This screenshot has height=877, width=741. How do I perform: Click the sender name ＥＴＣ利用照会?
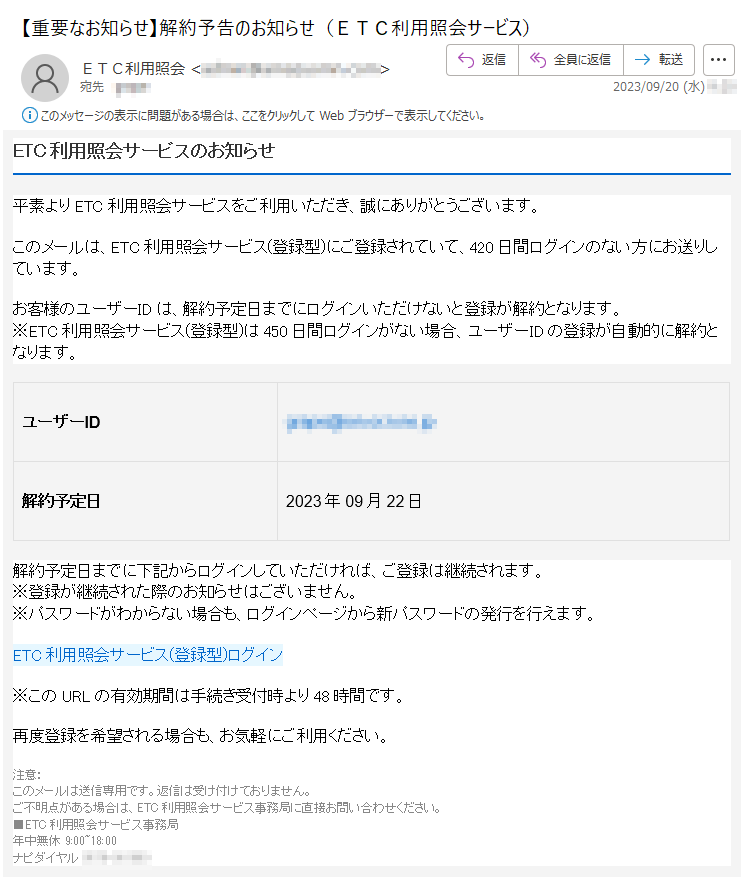tap(133, 69)
